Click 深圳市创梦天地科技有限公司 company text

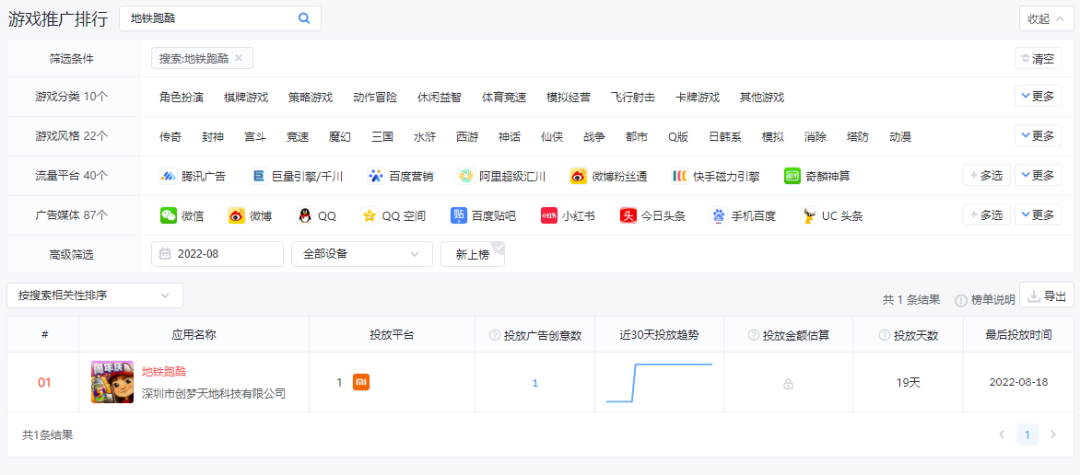point(214,394)
